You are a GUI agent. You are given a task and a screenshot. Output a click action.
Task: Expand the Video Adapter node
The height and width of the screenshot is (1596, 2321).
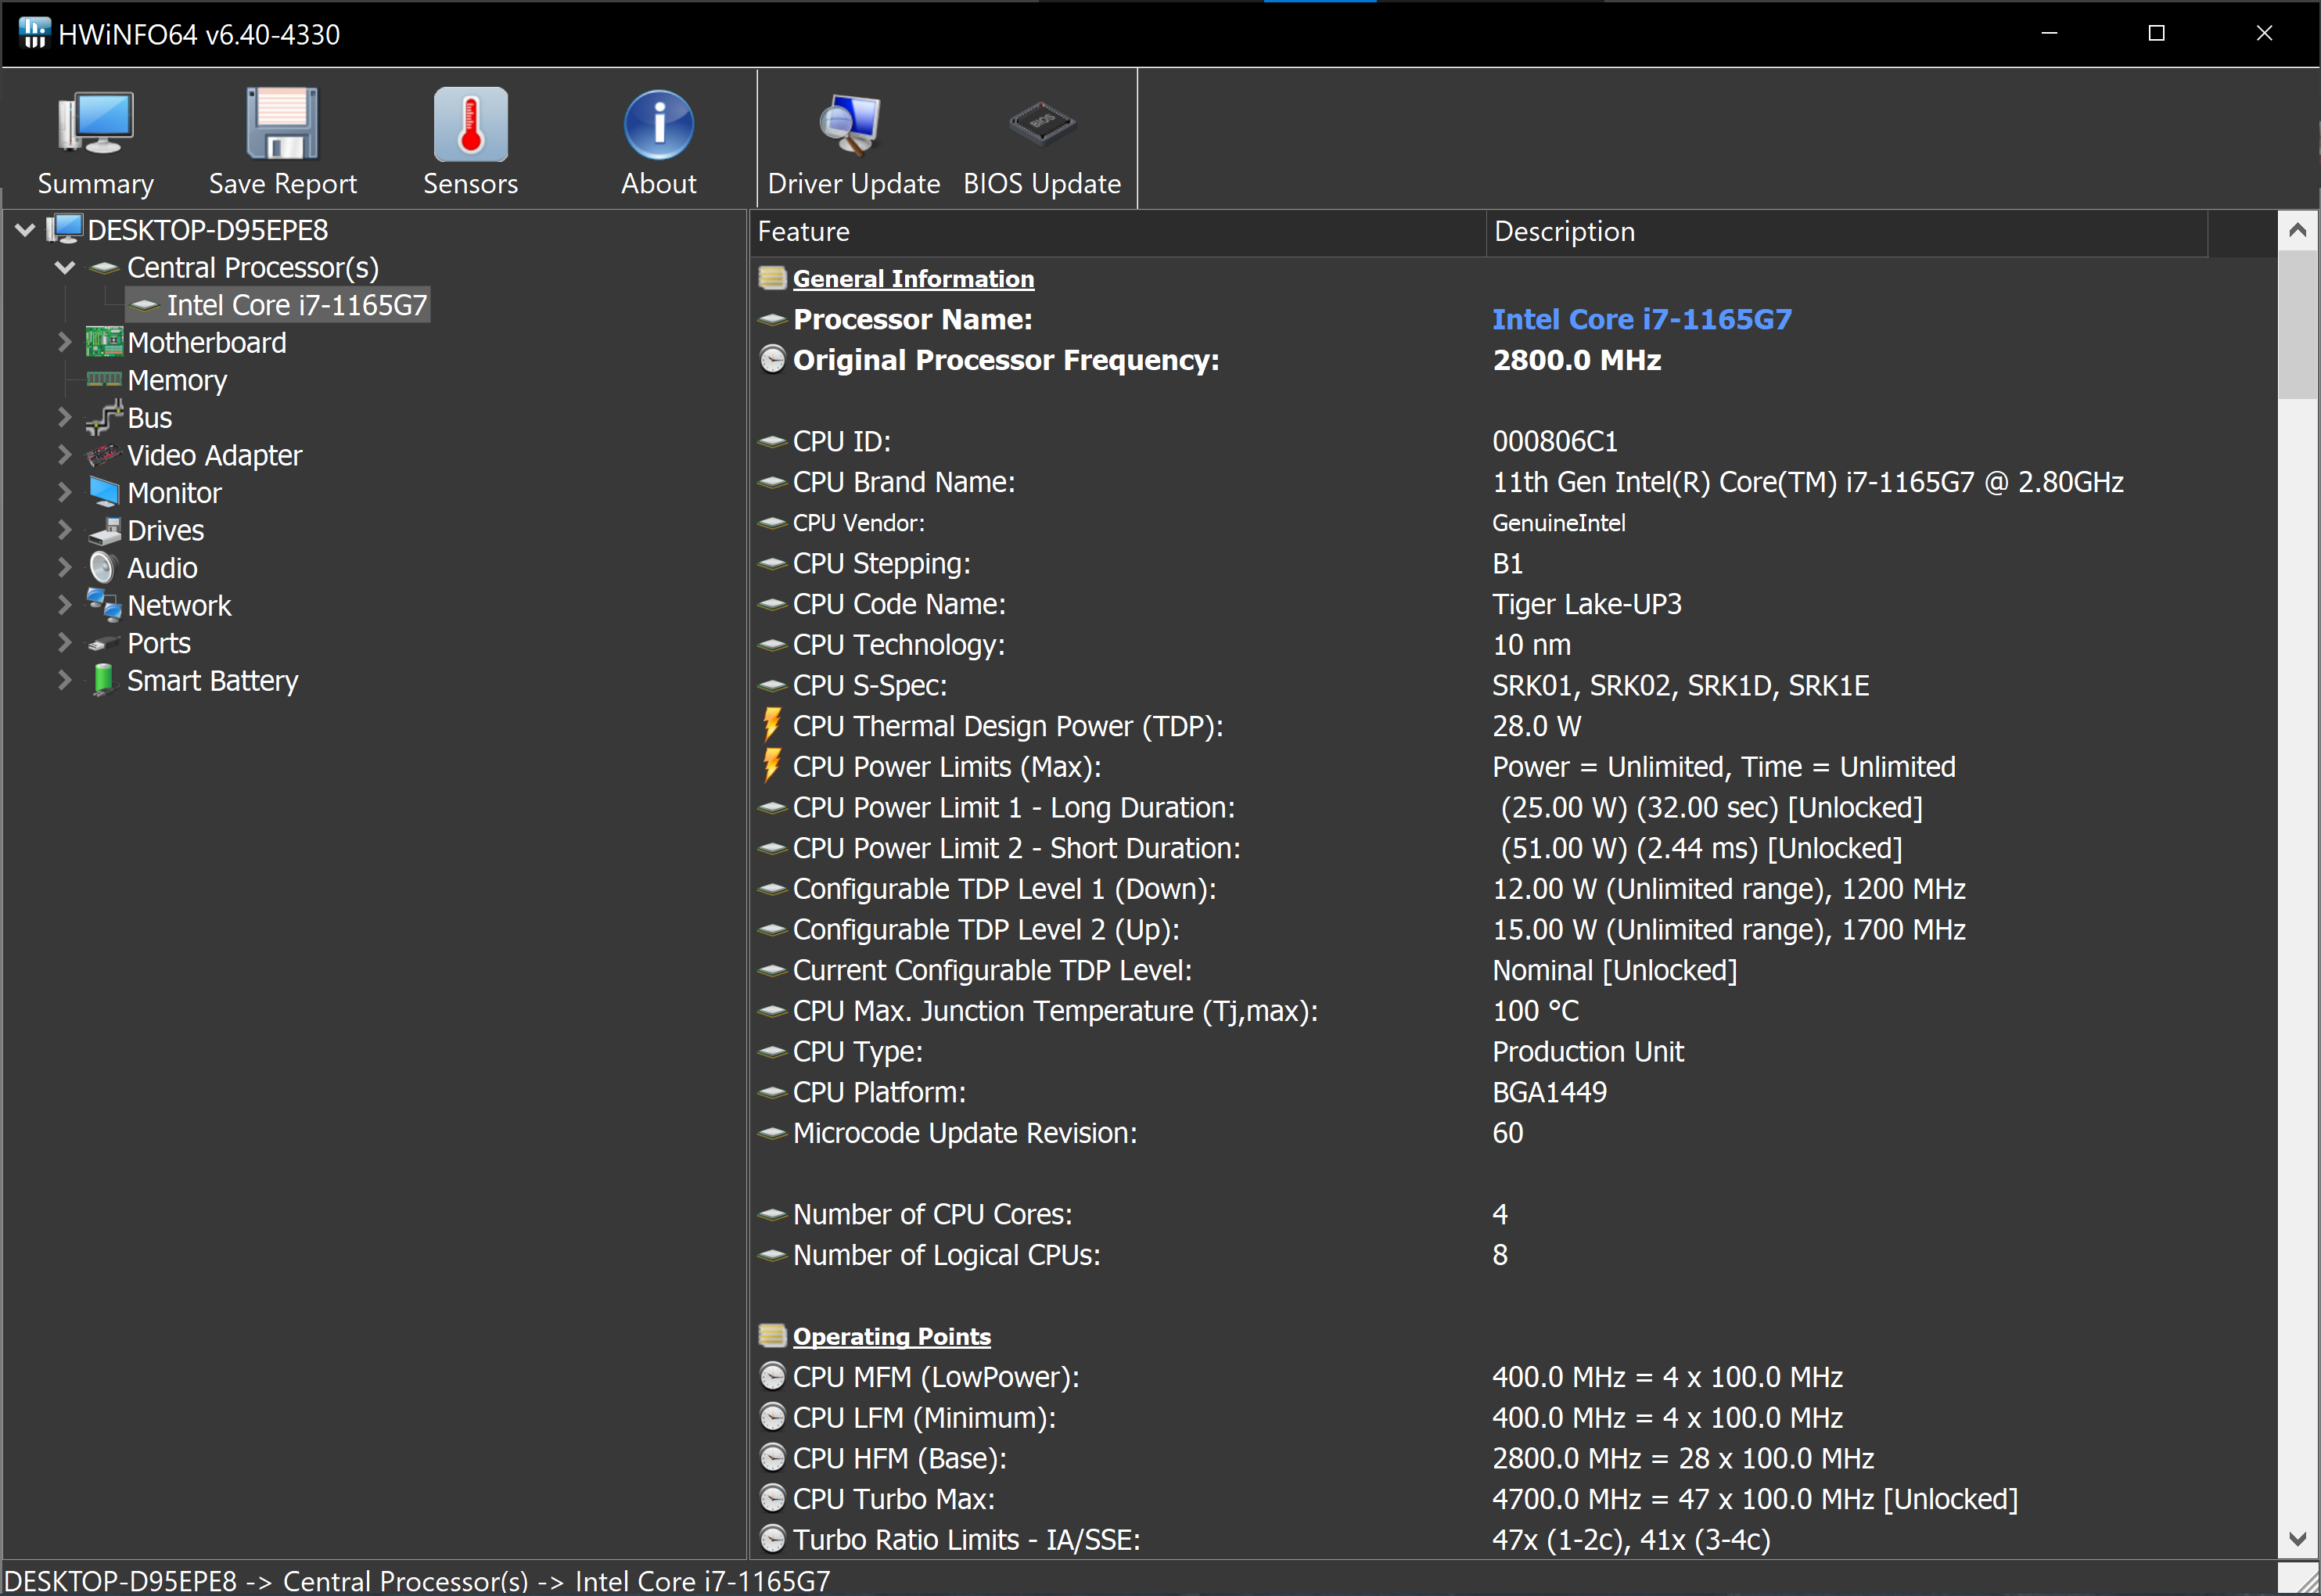65,455
